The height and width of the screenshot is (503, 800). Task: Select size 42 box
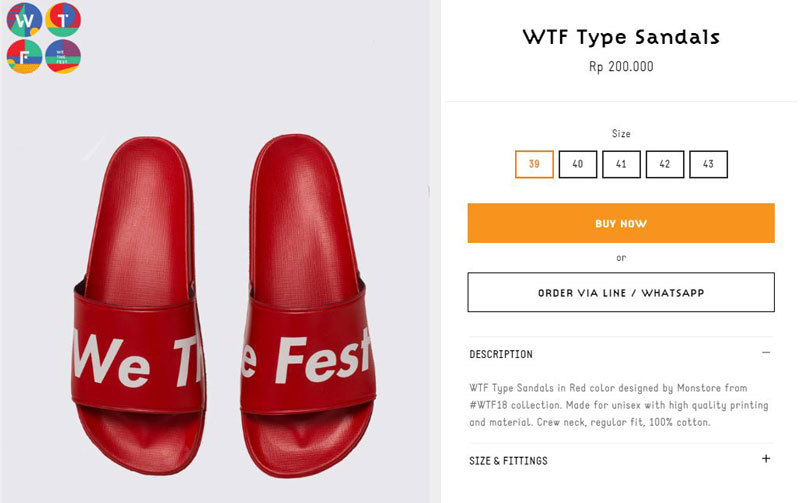(665, 164)
